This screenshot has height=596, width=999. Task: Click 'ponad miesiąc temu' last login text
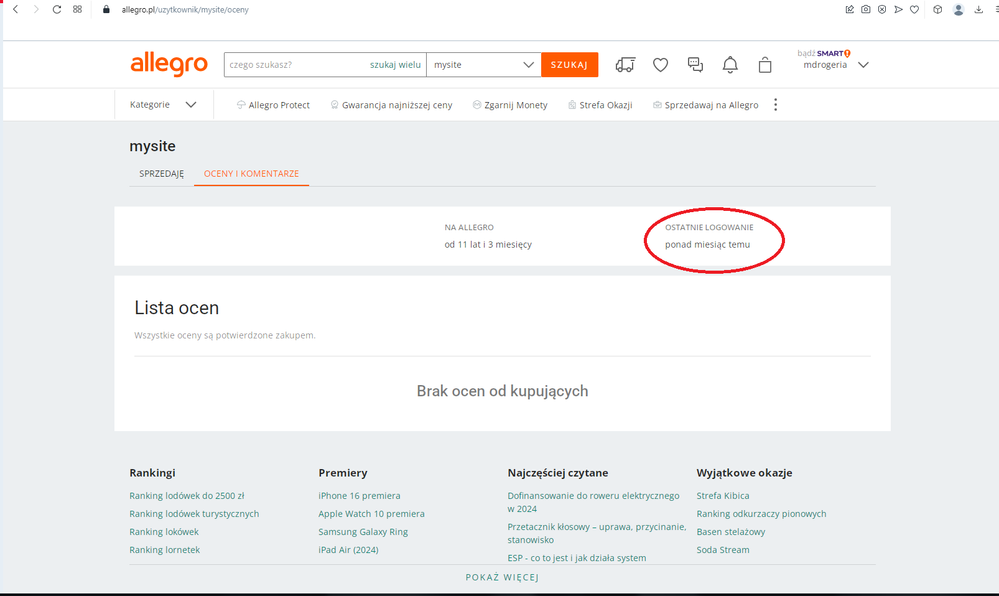pos(707,244)
